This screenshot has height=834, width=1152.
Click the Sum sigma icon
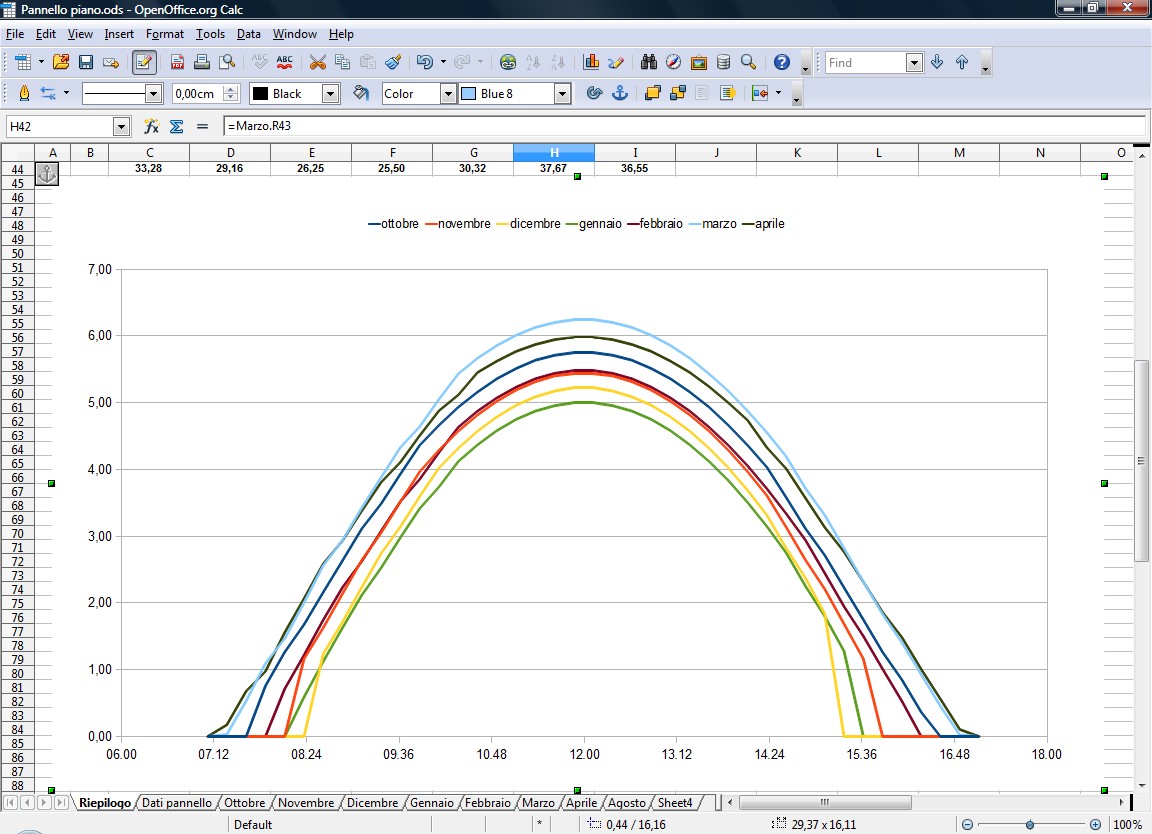click(177, 127)
